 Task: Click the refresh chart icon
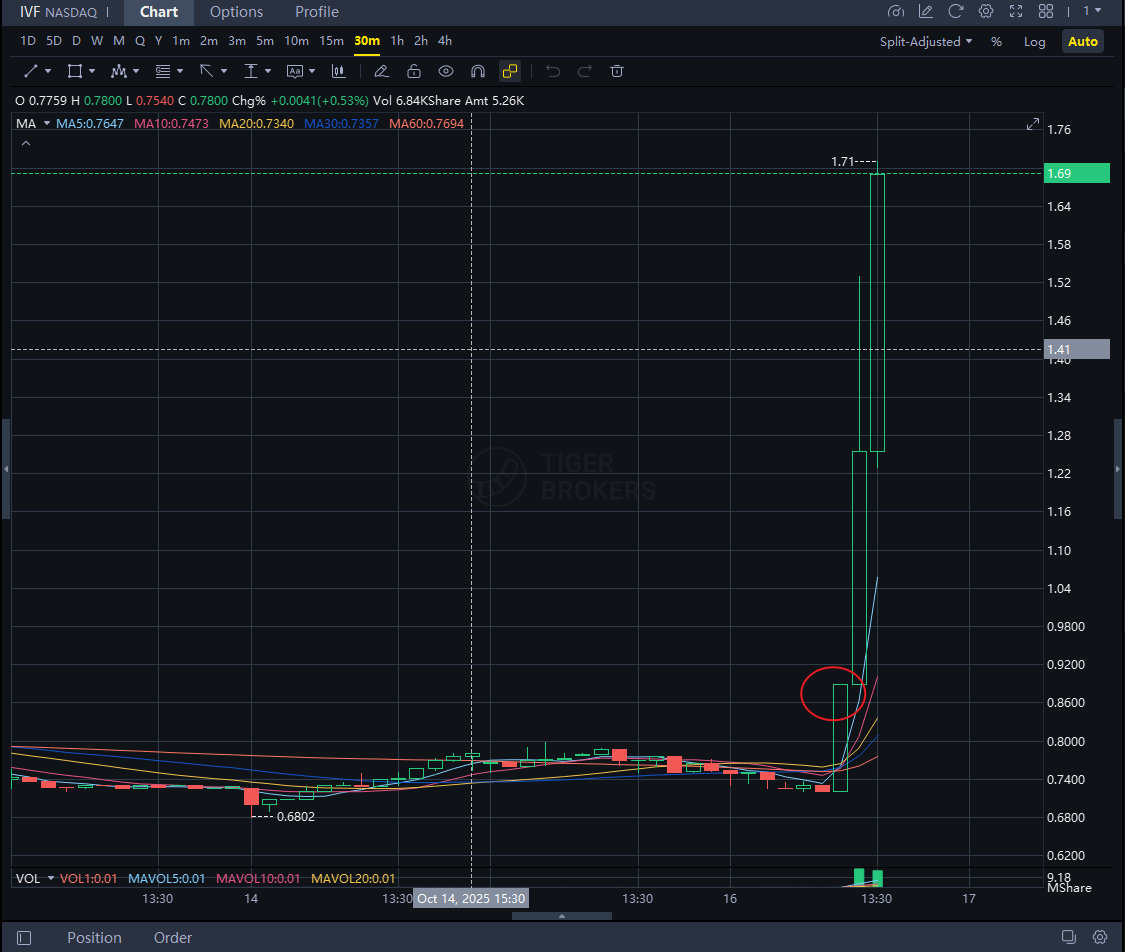pos(956,11)
